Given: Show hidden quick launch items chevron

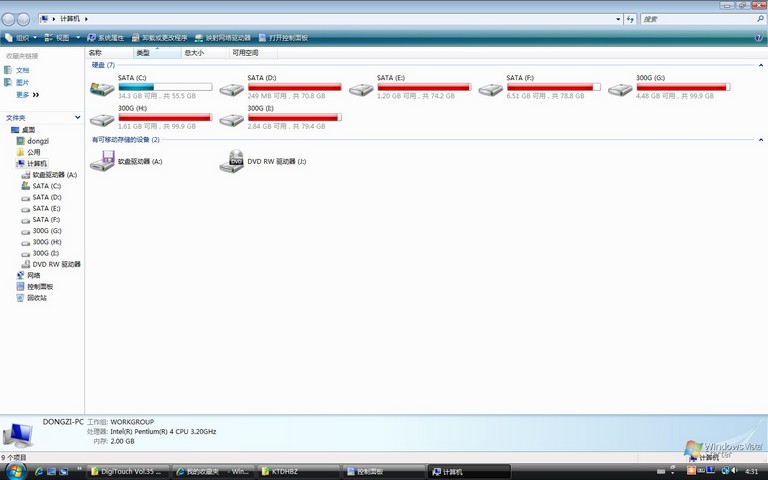Looking at the screenshot, I should [x=78, y=469].
